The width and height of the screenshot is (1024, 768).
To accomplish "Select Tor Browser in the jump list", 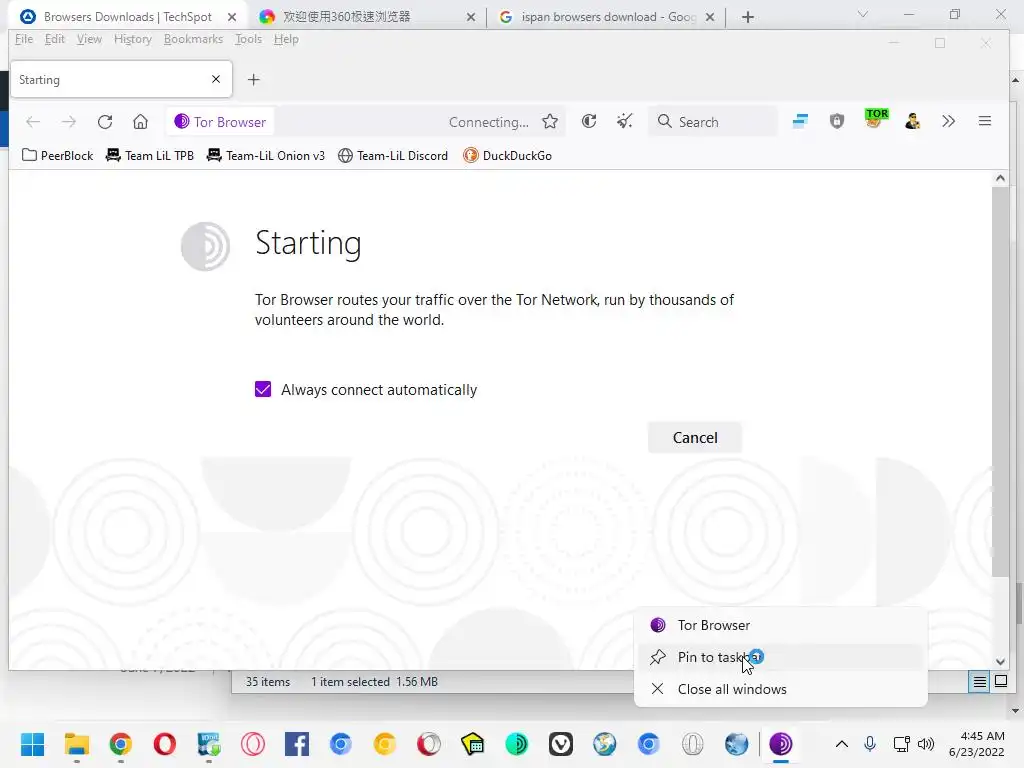I will coord(780,625).
